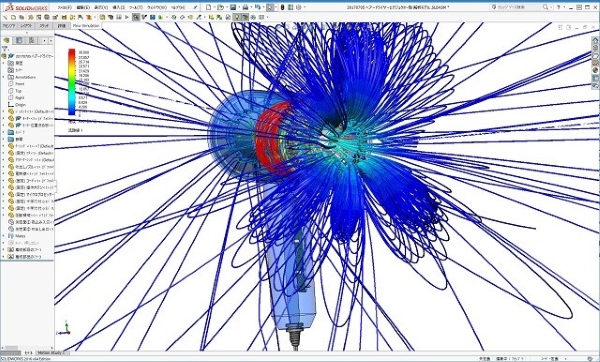Open the Flow Simulation tab
Viewport: 600px width, 362px height.
point(86,26)
